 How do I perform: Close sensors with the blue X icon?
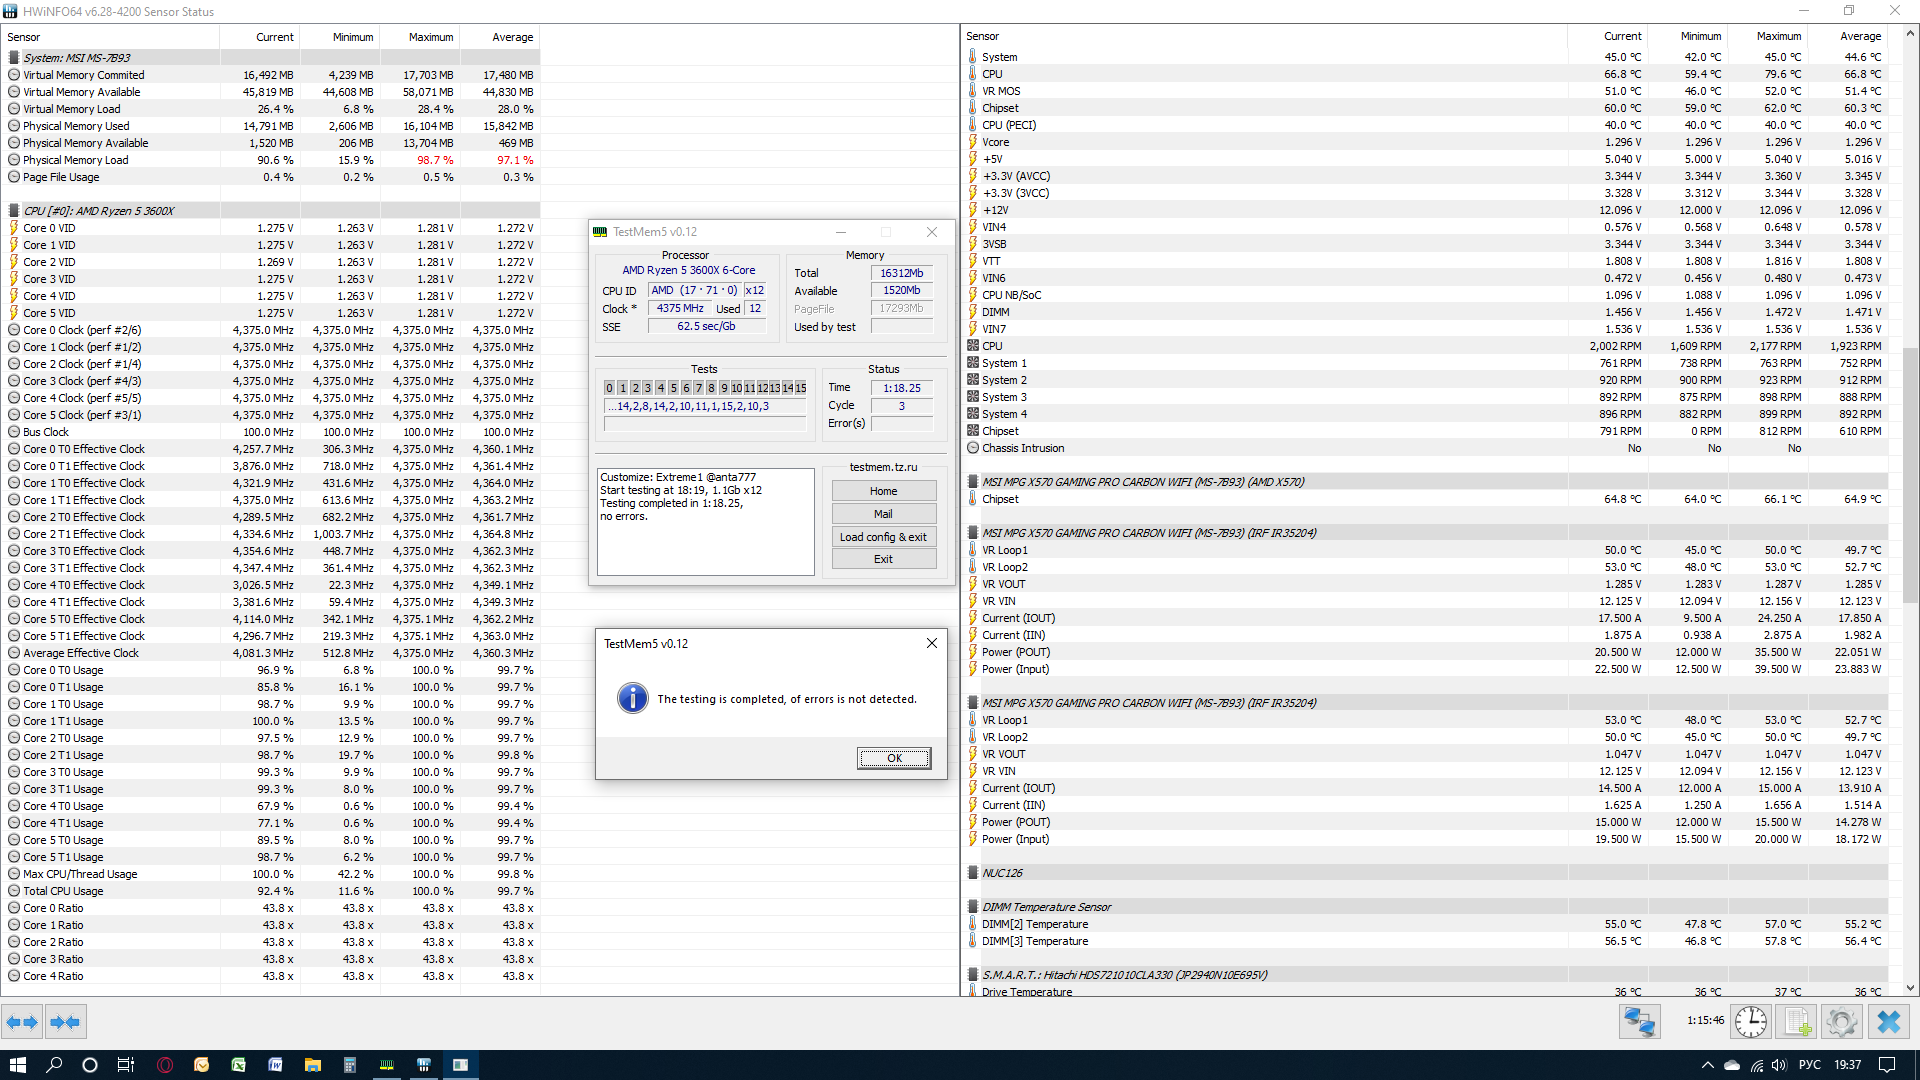click(x=1888, y=1022)
